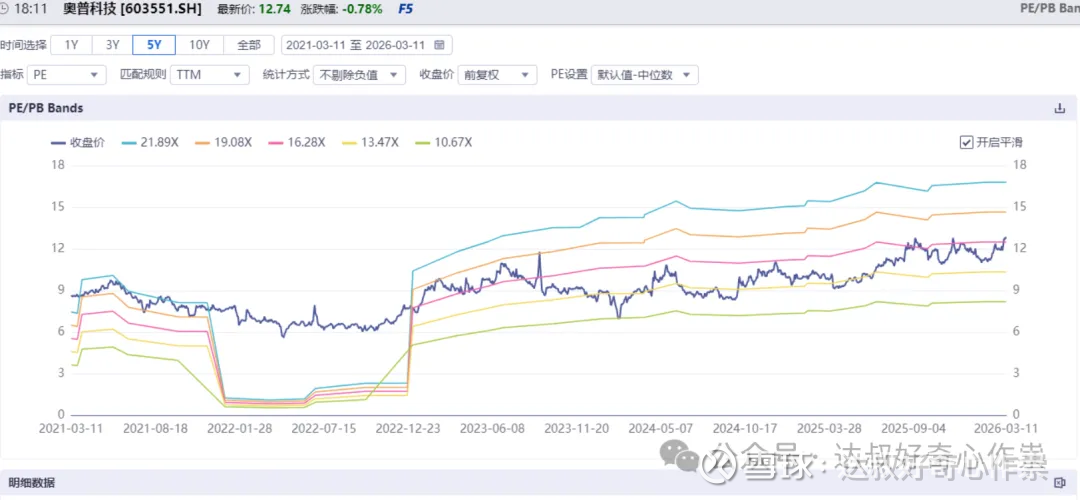
Task: Toggle the 13.47X legend series
Action: (x=371, y=143)
